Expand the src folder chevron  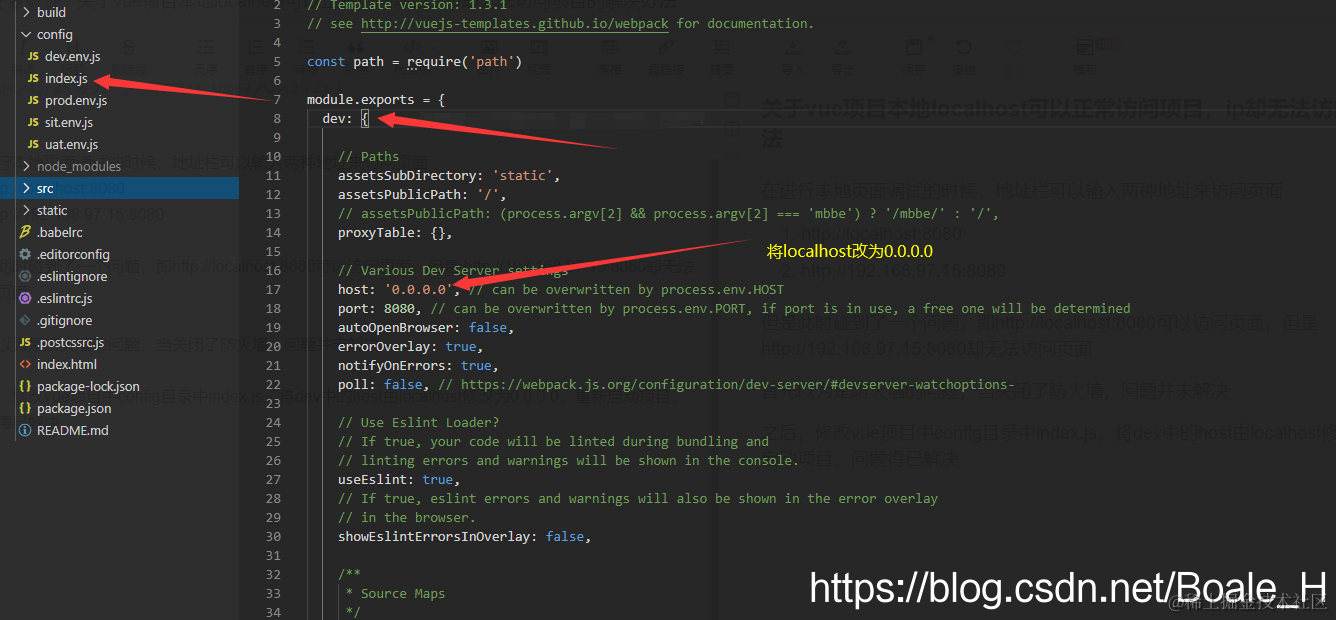26,189
